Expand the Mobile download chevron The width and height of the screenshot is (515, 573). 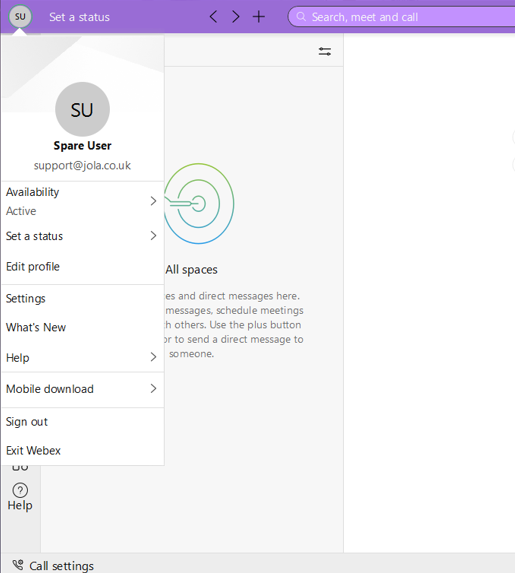[x=154, y=388]
